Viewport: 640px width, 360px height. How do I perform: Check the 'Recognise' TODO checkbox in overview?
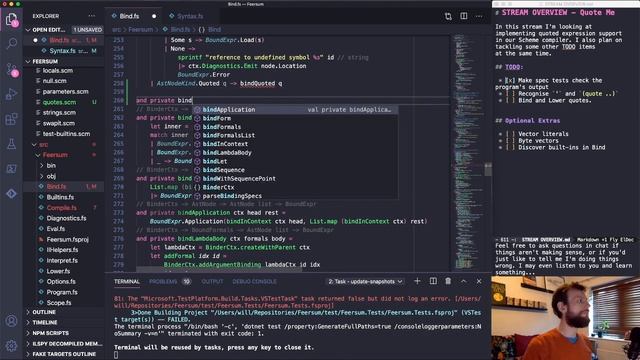[509, 93]
